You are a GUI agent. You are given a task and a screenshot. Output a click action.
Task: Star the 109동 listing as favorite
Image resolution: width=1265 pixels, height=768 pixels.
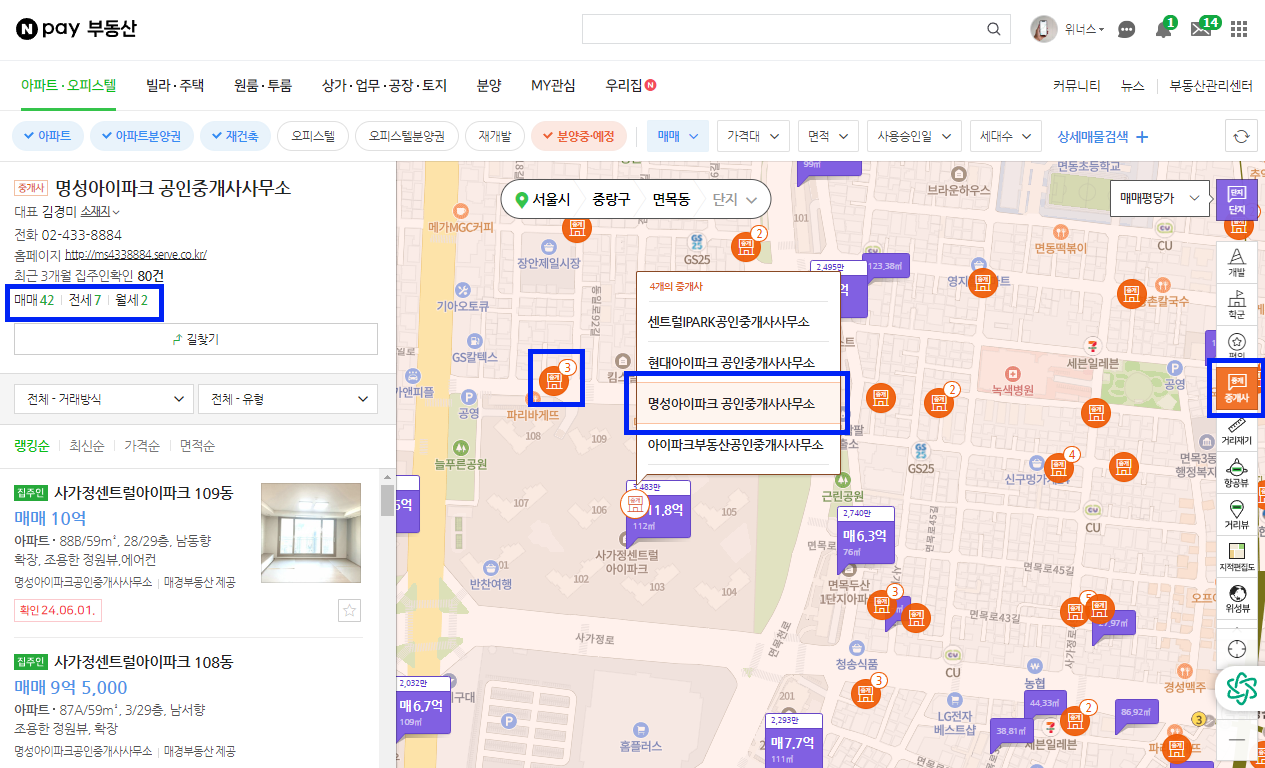[x=348, y=610]
